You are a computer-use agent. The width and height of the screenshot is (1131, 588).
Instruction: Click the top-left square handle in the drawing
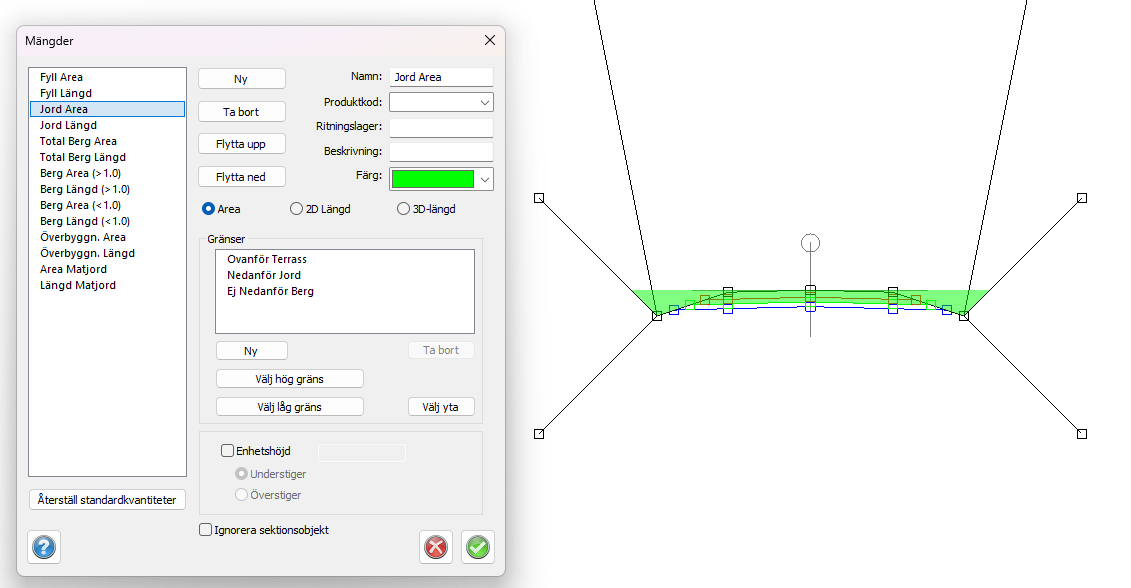(539, 198)
